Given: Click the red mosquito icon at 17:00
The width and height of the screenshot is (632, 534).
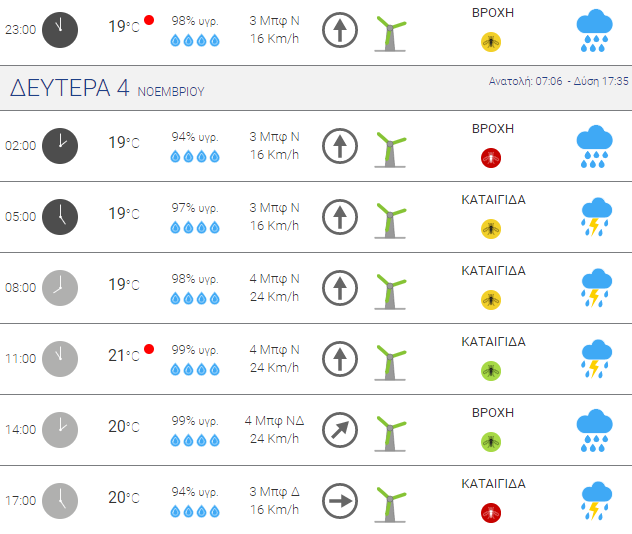Looking at the screenshot, I should point(491,513).
